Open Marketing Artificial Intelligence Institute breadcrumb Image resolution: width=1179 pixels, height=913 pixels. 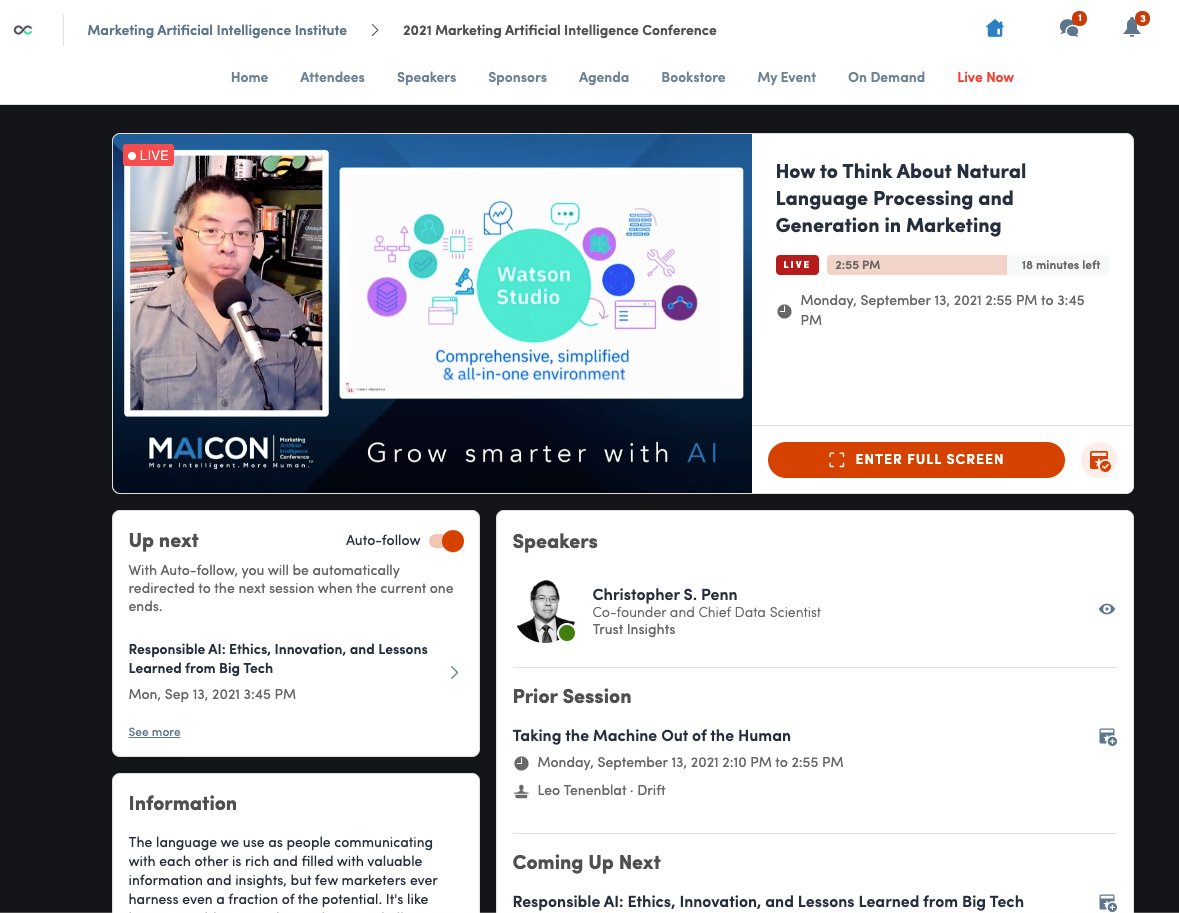click(x=217, y=30)
